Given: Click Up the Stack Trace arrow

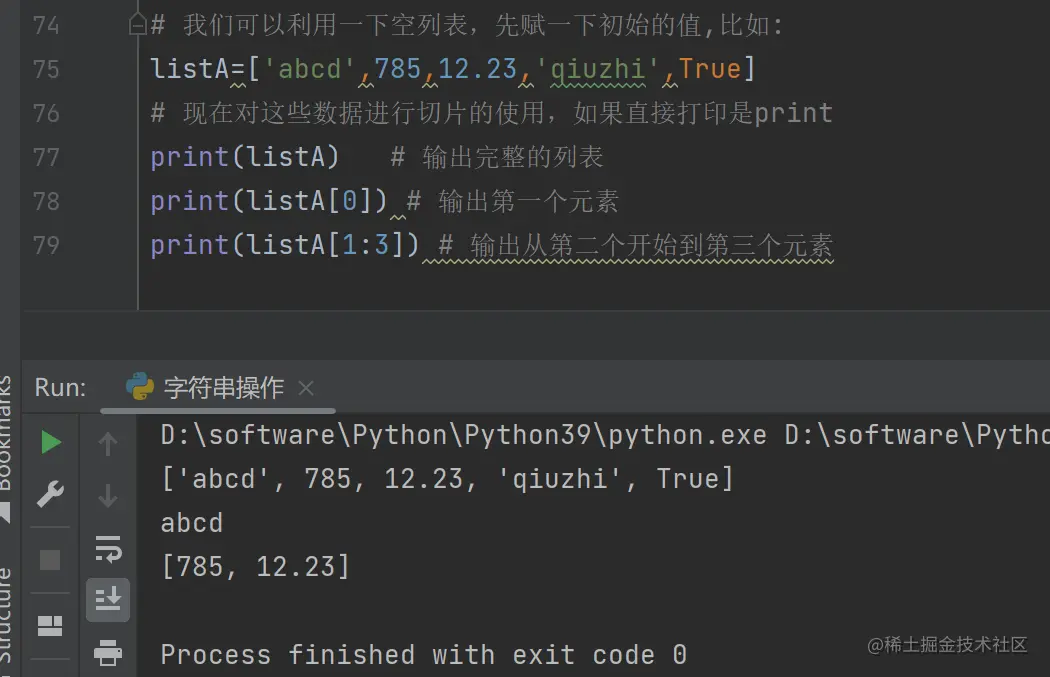Looking at the screenshot, I should click(107, 443).
